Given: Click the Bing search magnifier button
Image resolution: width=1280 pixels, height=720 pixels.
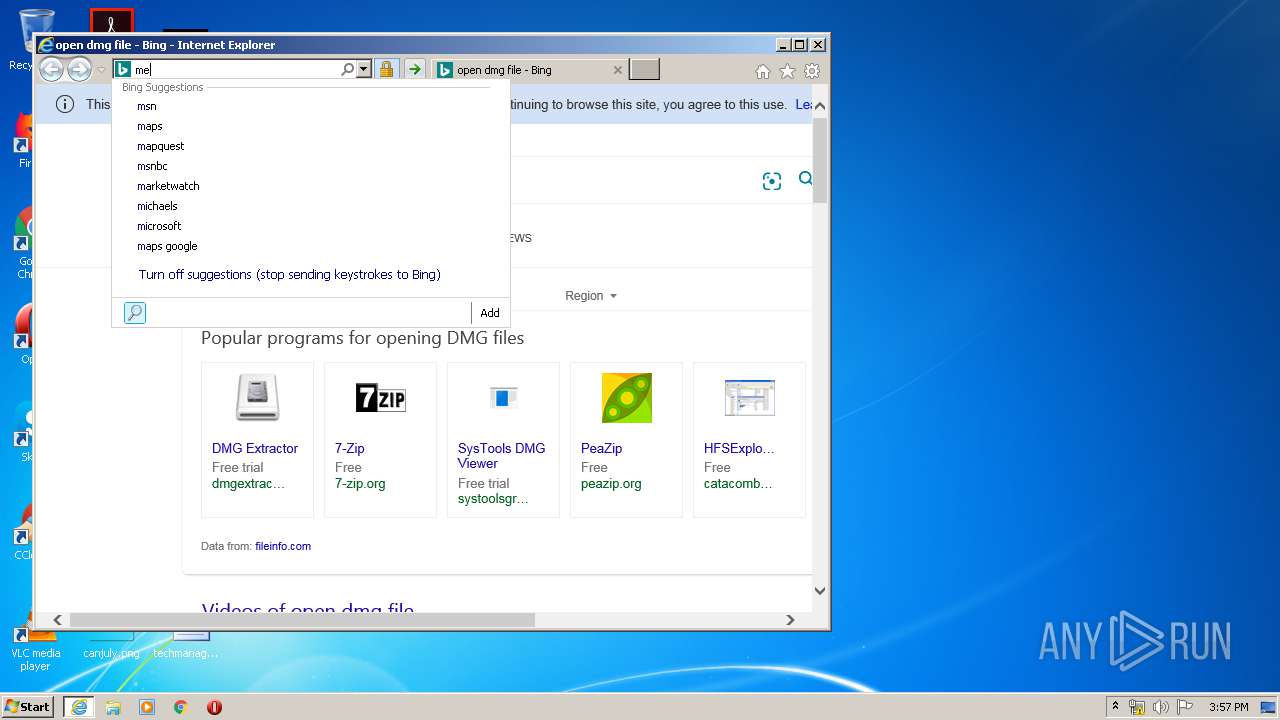Looking at the screenshot, I should [x=805, y=179].
